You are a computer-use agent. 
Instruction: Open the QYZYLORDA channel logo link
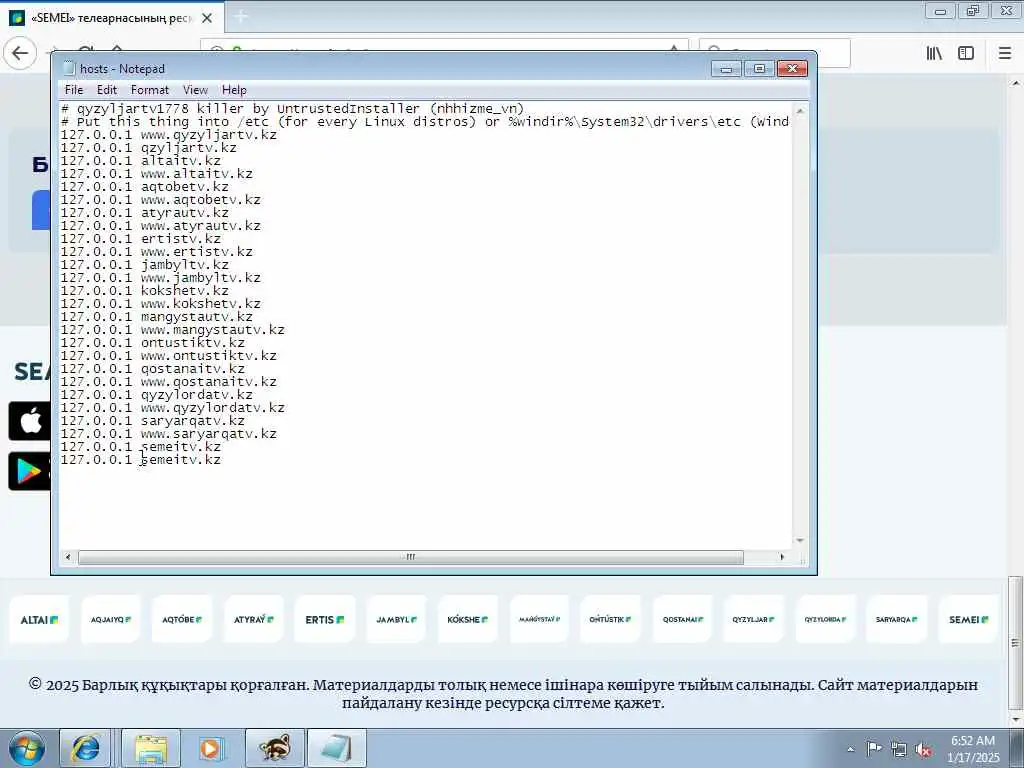click(825, 619)
